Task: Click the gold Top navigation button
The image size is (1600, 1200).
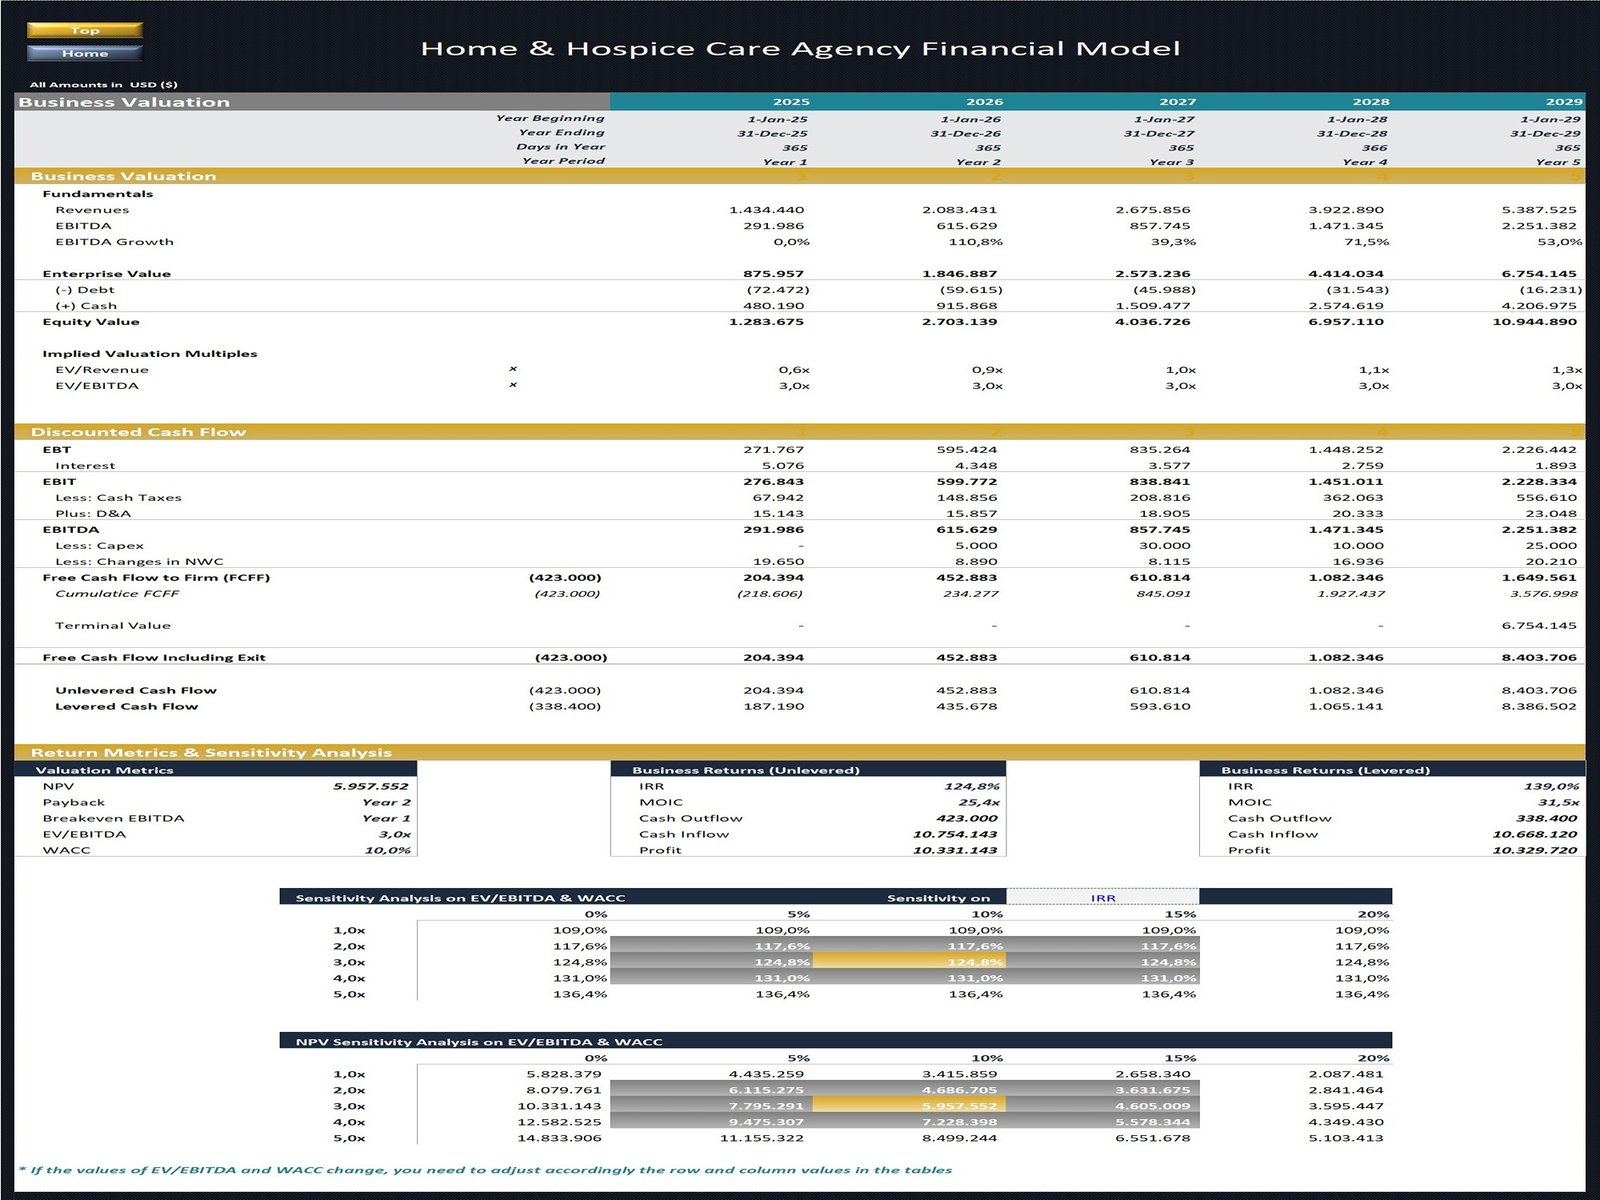Action: pos(85,30)
